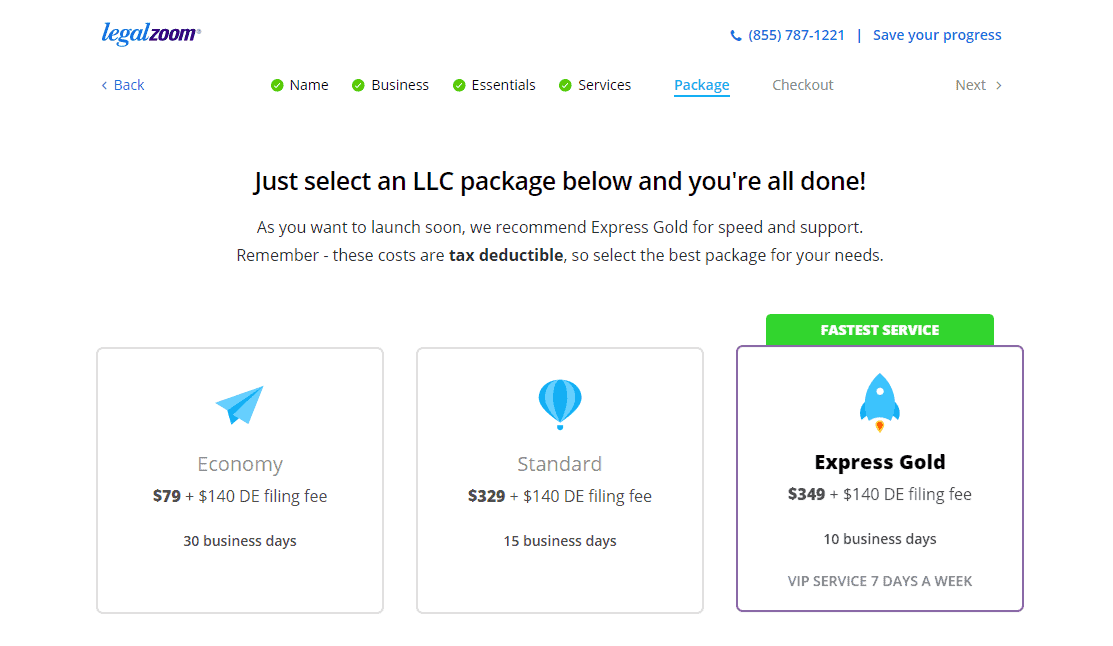Select the Economy $79 package card
This screenshot has height=646, width=1113.
point(240,481)
